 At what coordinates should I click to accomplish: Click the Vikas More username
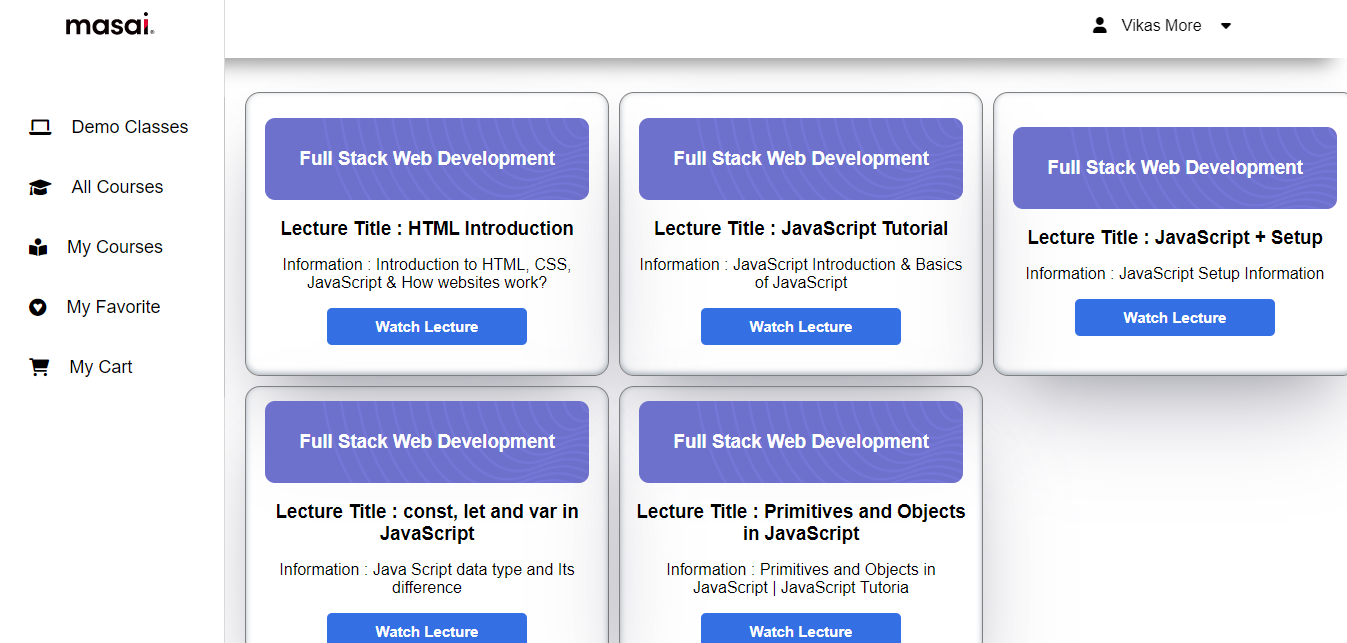point(1162,25)
